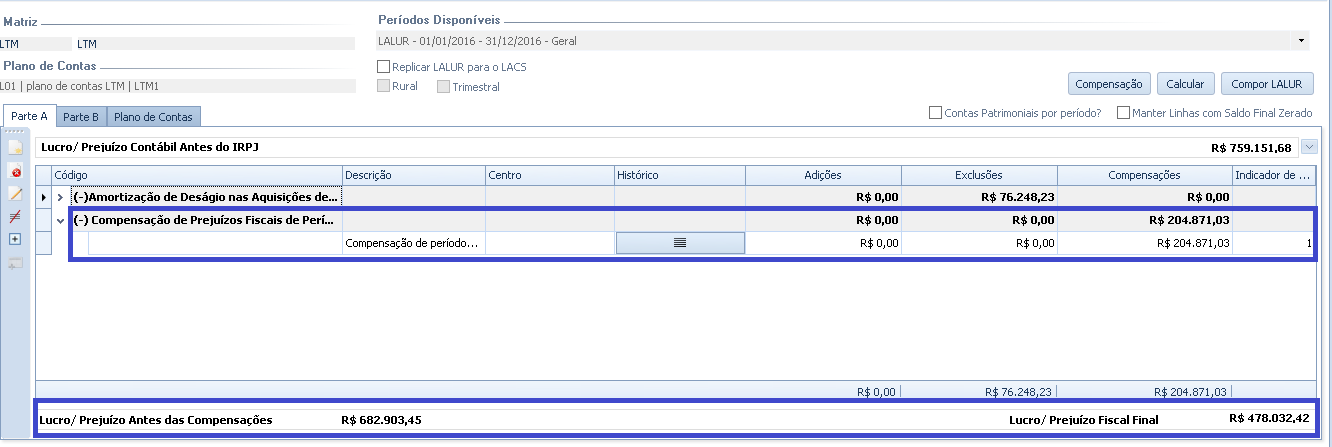
Task: Open dropdown arrow beside R$ 759.151,68
Action: (1310, 147)
